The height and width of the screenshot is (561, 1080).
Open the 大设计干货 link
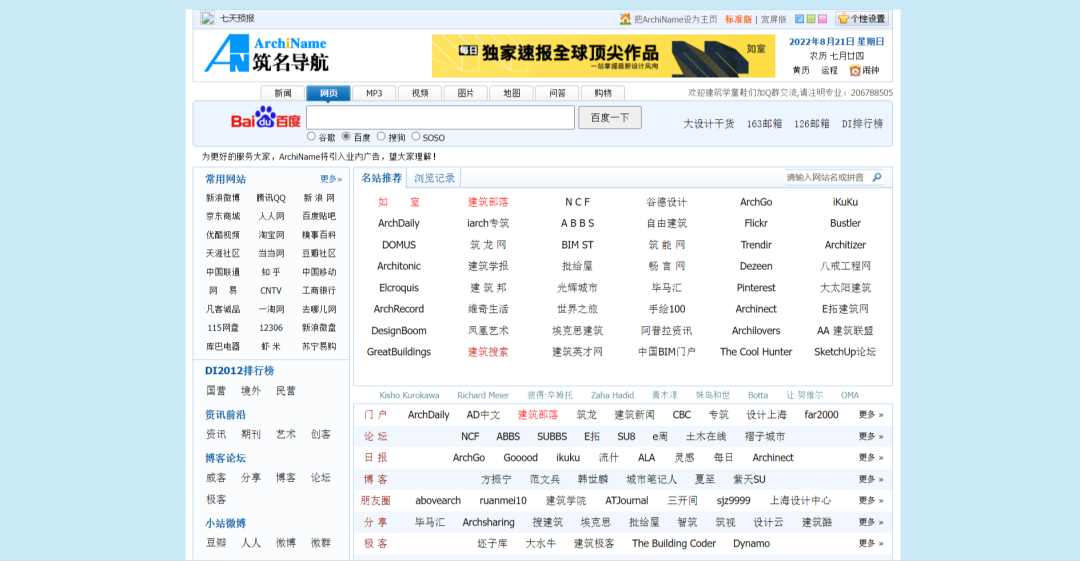pyautogui.click(x=709, y=124)
